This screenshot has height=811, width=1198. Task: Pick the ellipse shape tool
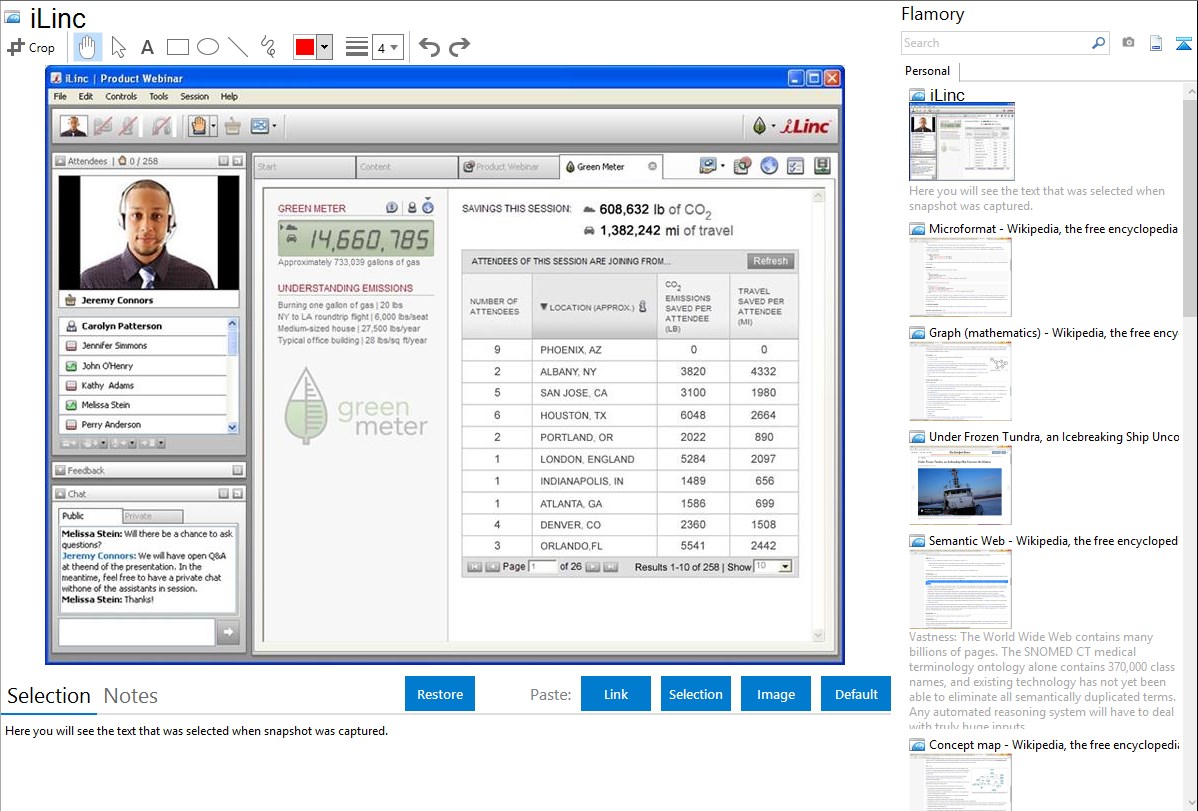coord(208,47)
